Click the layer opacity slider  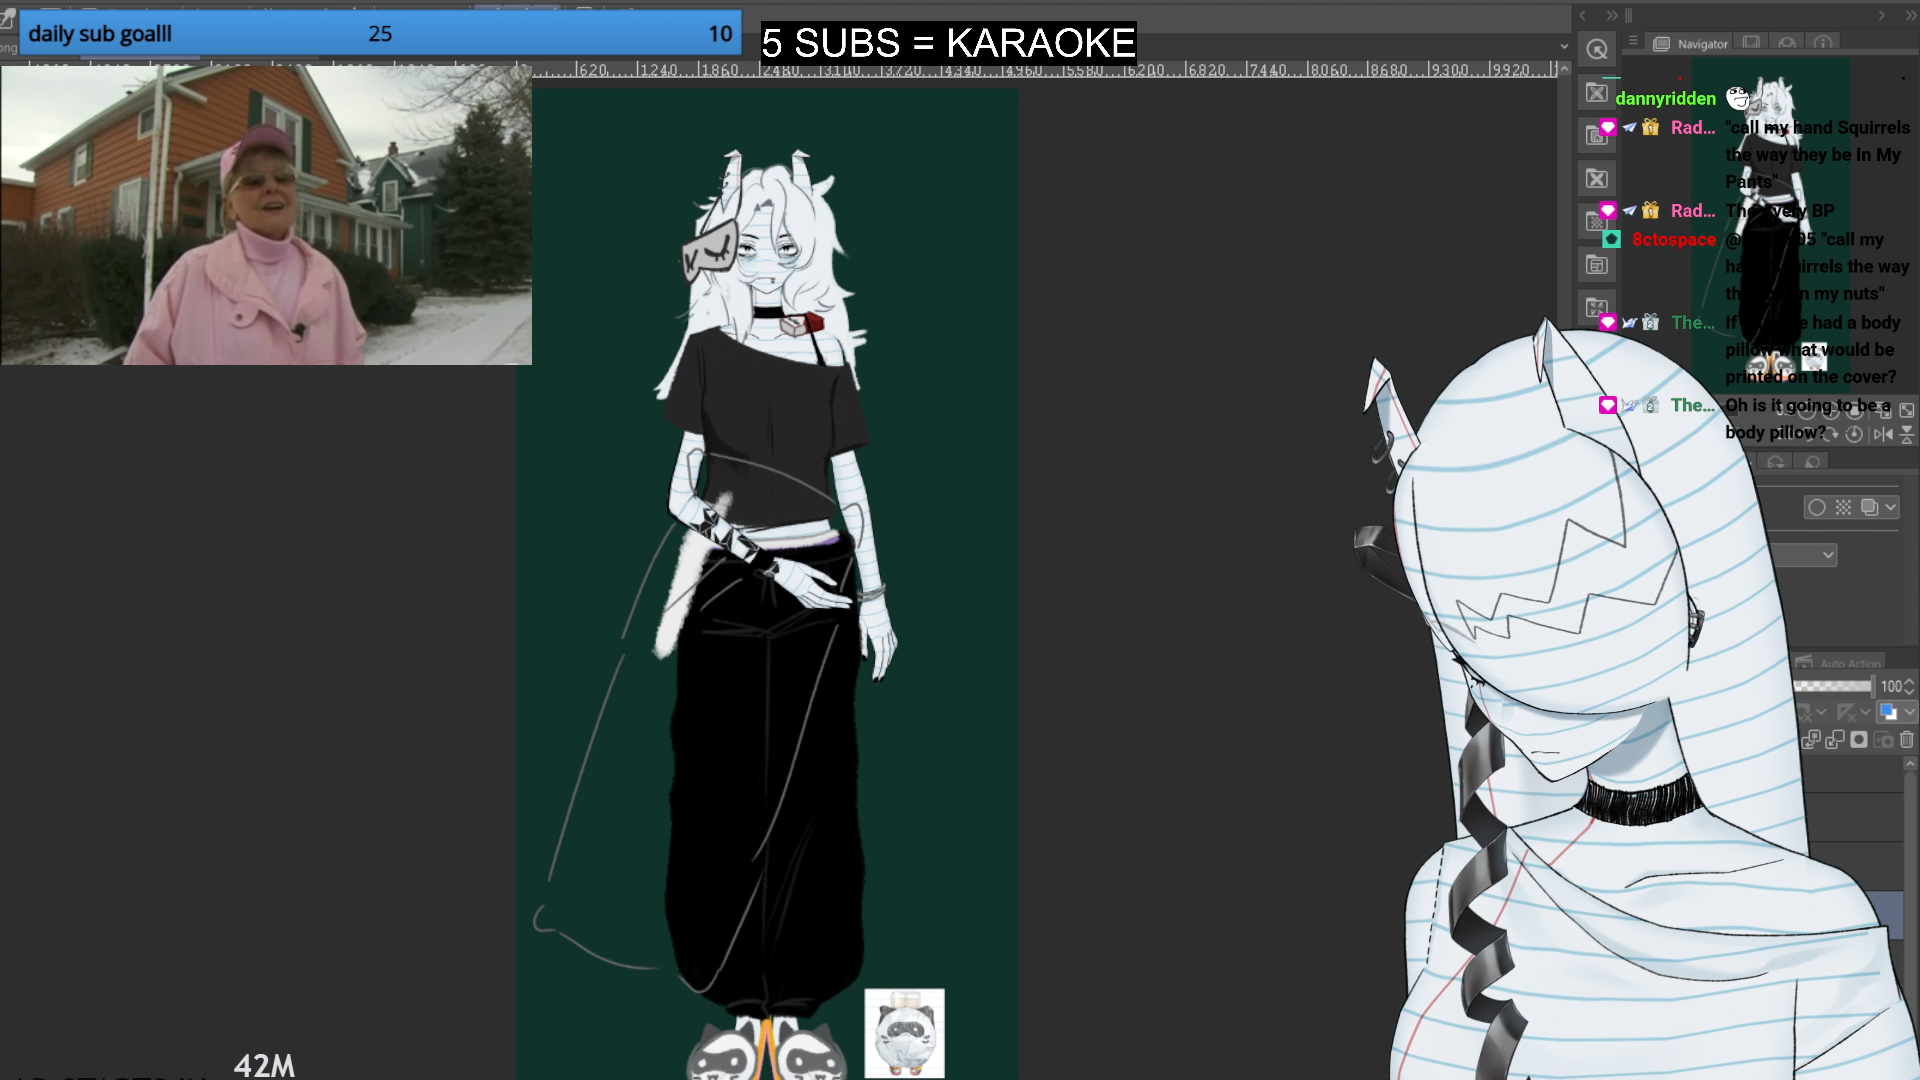tap(1832, 686)
